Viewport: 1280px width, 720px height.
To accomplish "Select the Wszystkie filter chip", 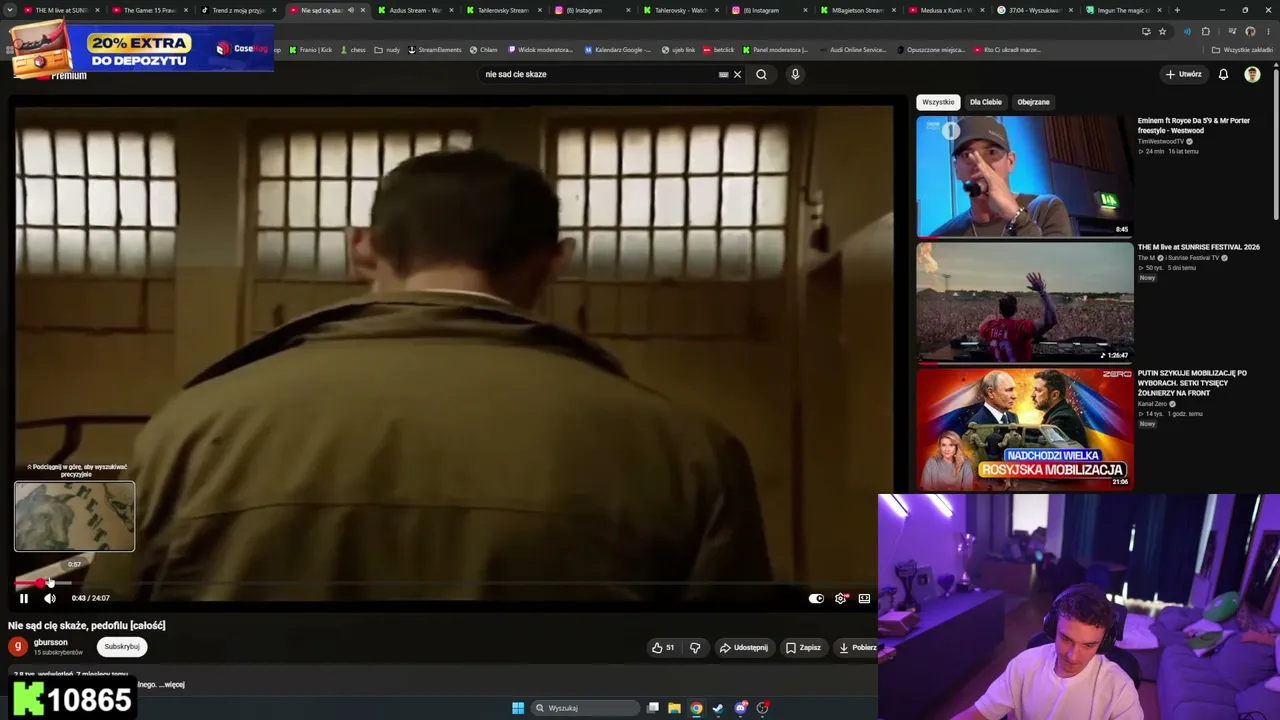I will coord(938,102).
